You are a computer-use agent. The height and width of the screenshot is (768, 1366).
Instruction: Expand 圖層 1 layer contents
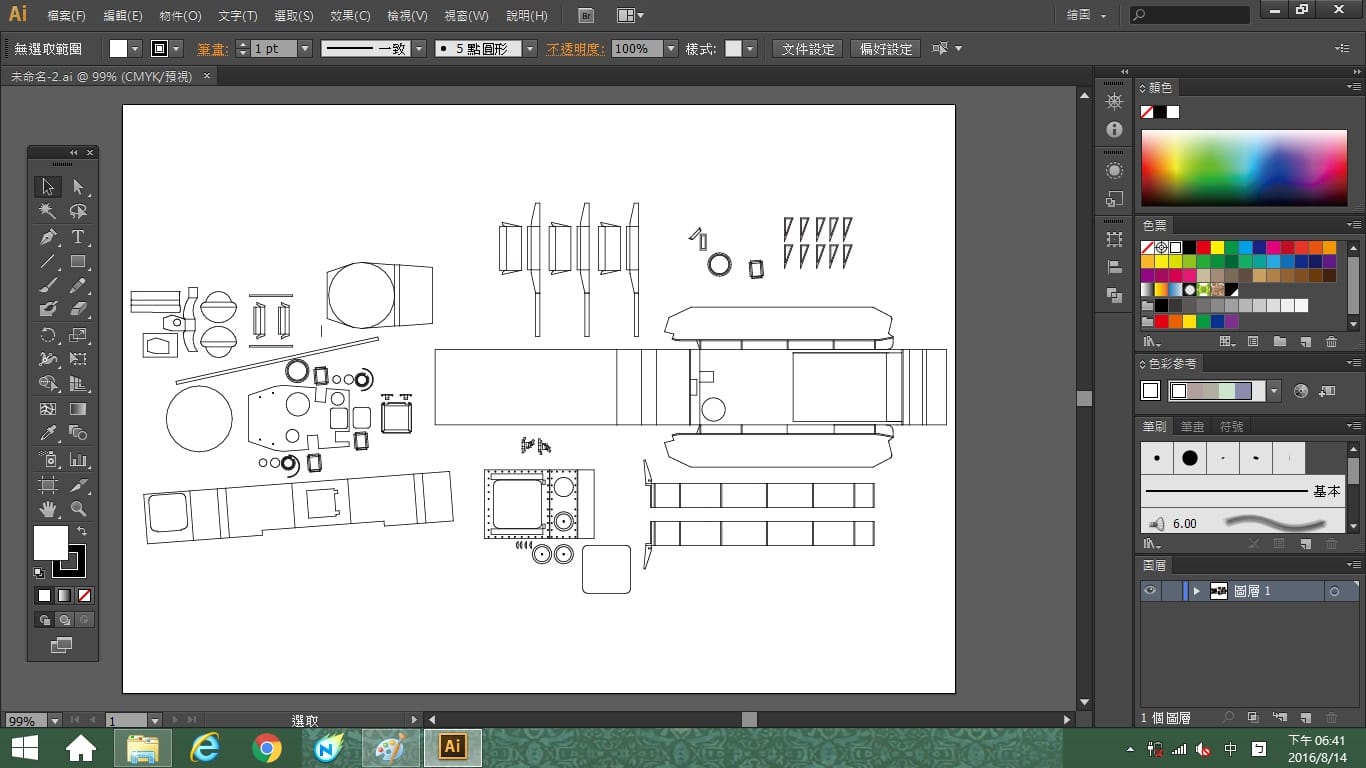(1196, 592)
